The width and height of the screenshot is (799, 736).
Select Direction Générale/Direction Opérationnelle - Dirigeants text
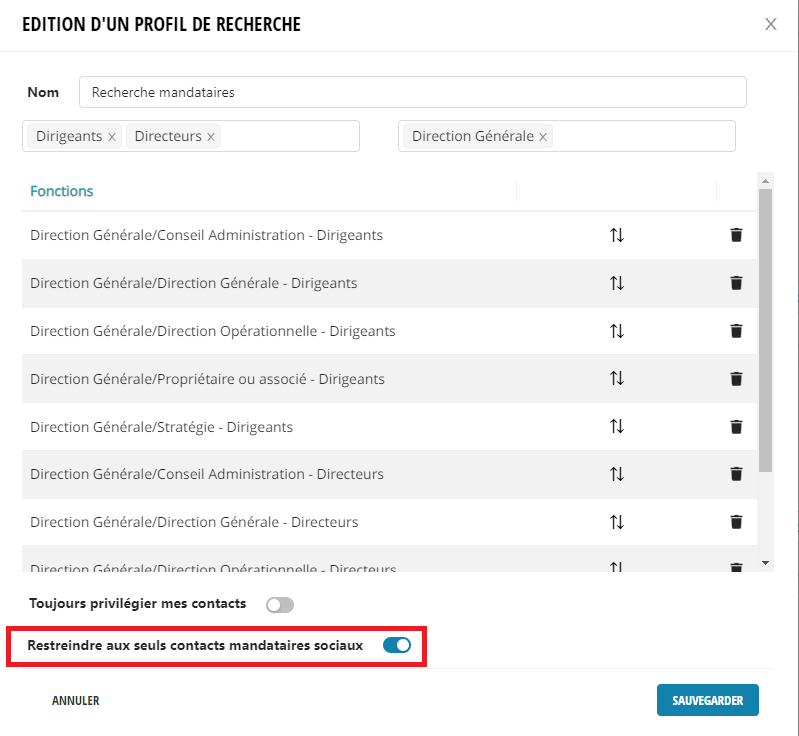(x=212, y=331)
